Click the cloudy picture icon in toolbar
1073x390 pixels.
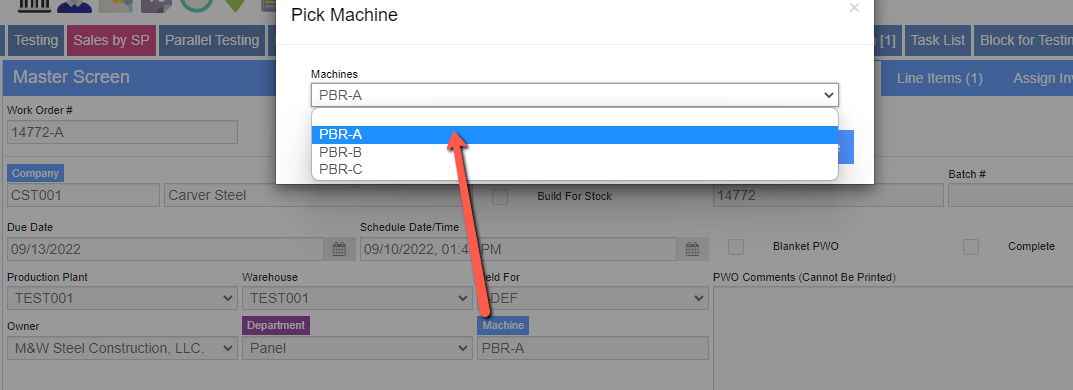point(115,6)
